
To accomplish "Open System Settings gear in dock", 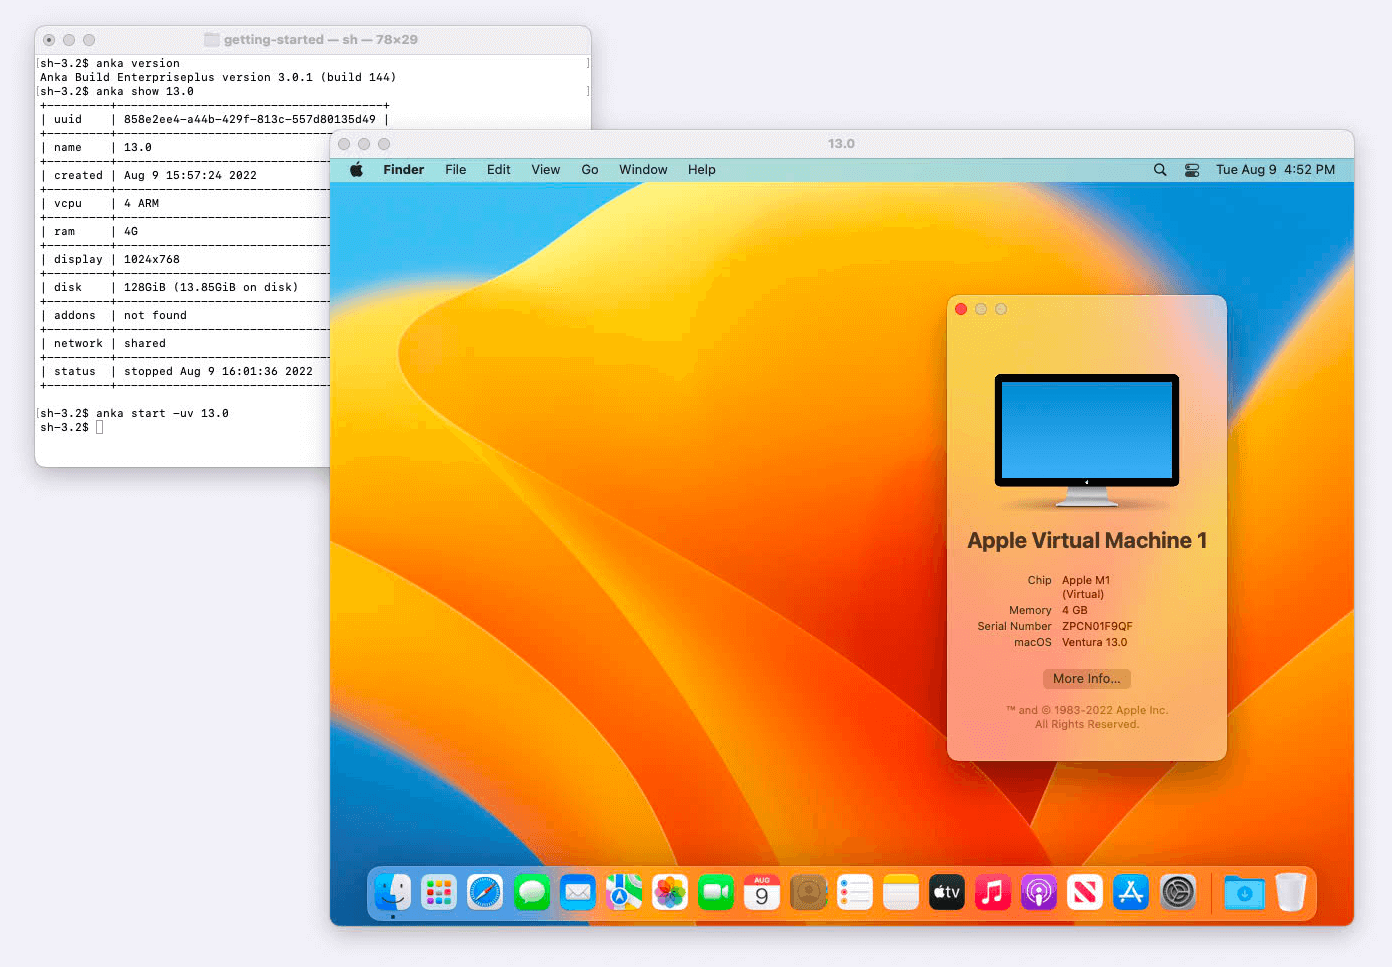I will (1178, 892).
